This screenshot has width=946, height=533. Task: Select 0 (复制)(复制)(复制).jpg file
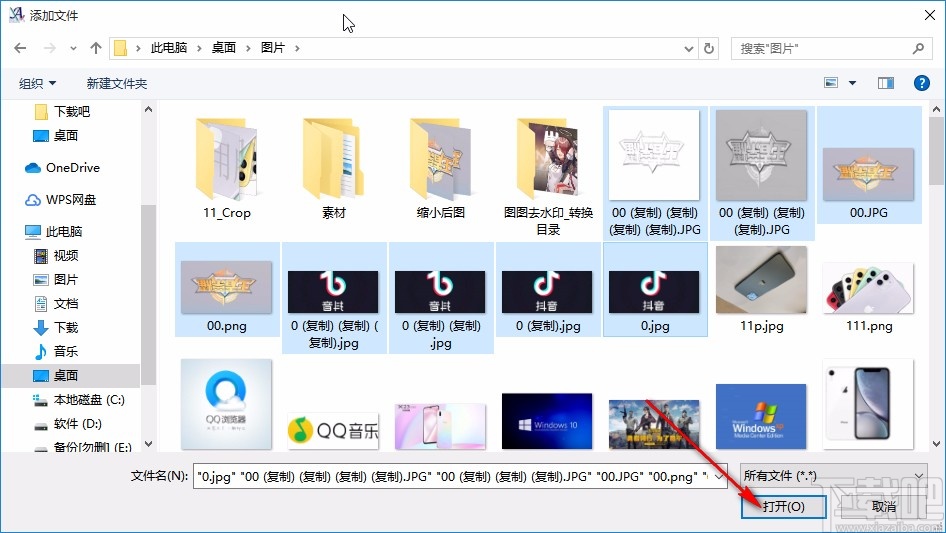point(334,298)
